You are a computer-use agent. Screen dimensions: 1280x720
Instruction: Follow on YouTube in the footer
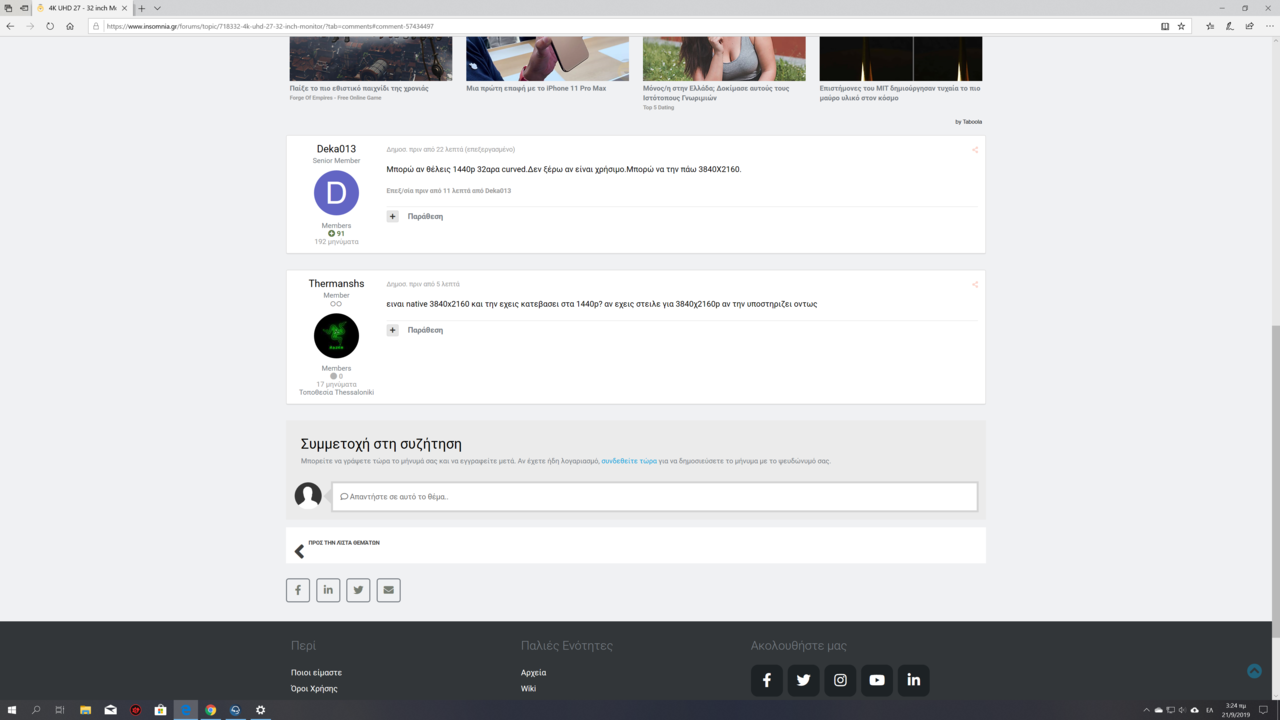(877, 680)
